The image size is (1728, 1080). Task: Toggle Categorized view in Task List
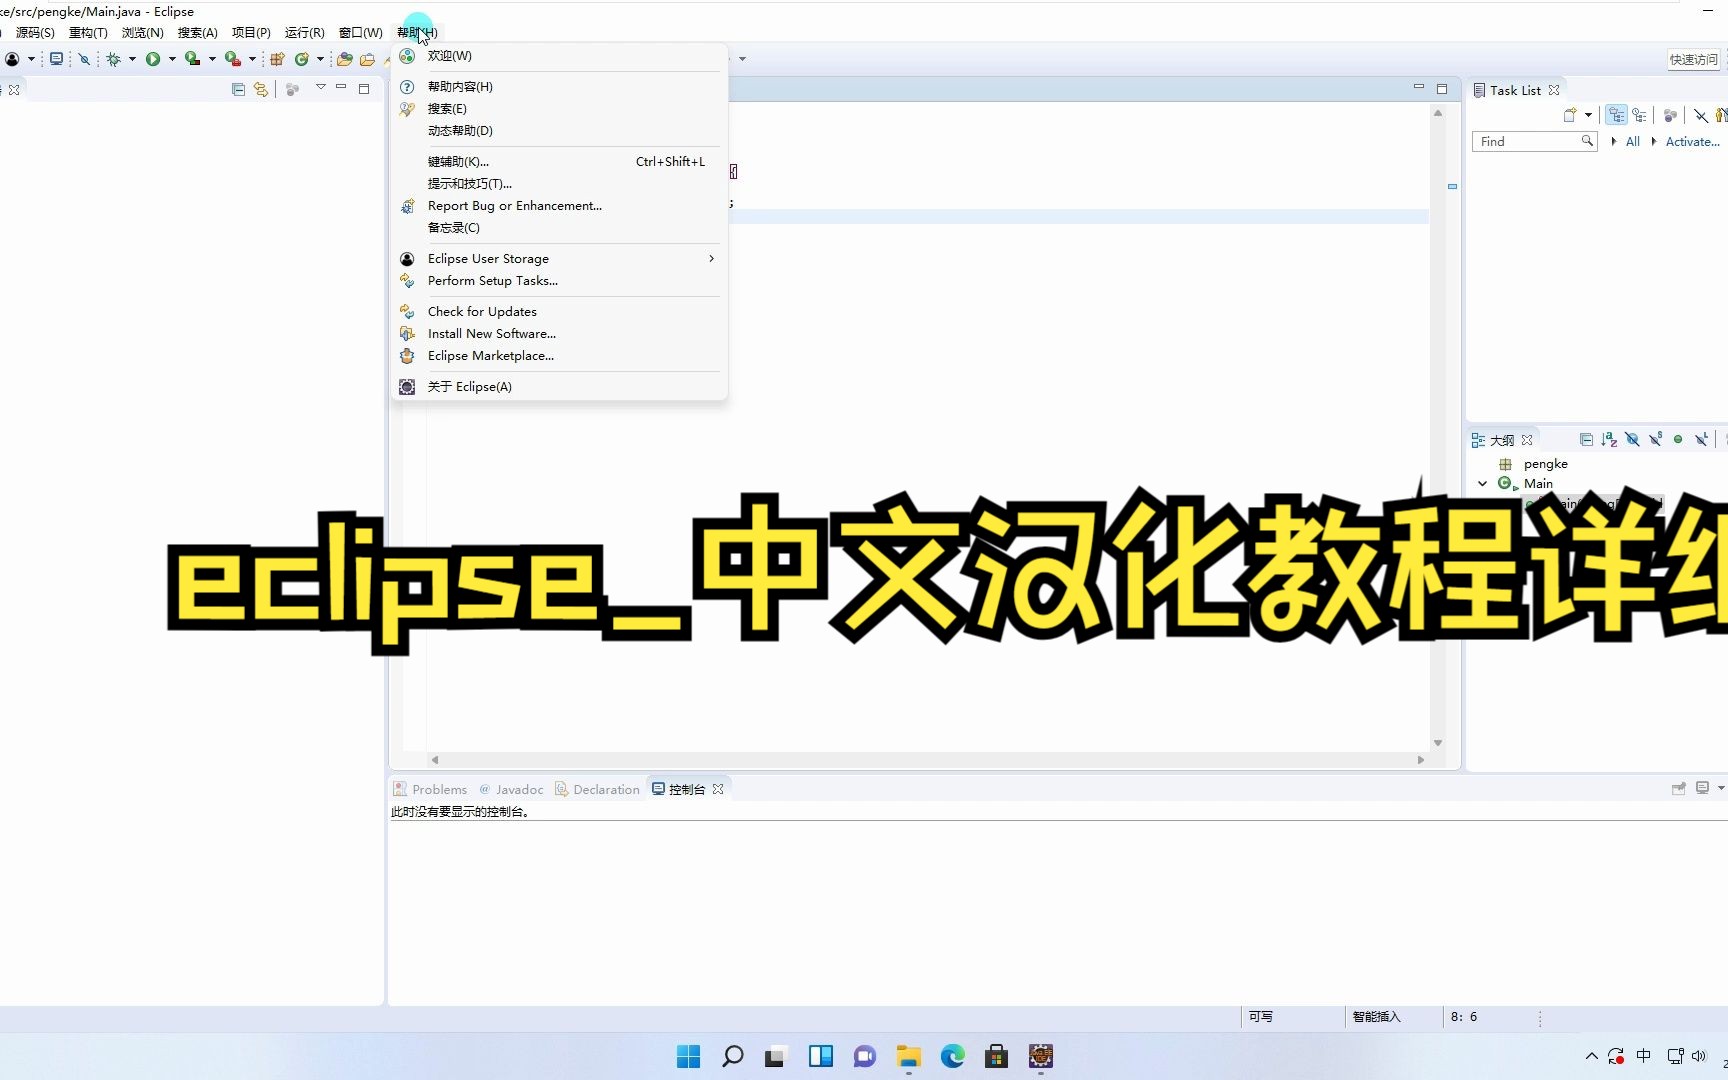click(1617, 115)
